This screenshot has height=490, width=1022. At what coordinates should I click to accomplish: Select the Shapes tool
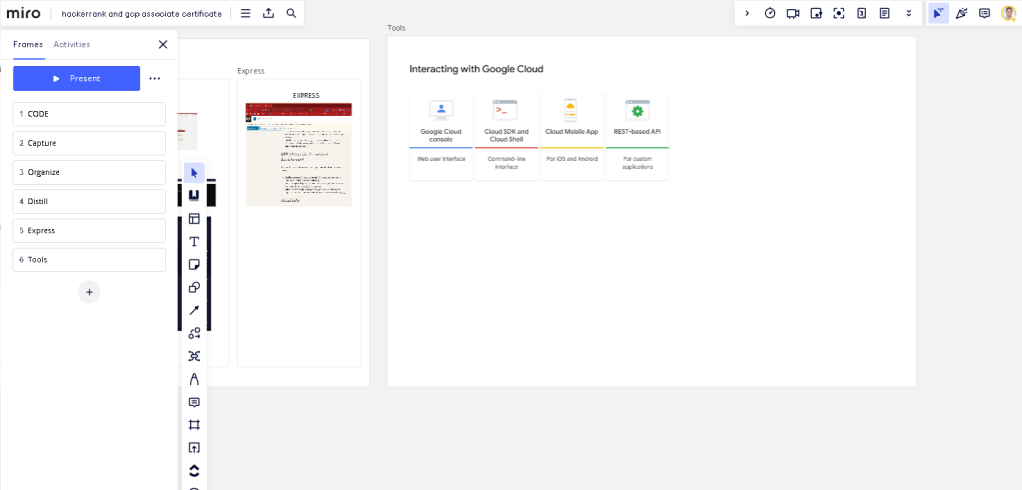point(194,287)
